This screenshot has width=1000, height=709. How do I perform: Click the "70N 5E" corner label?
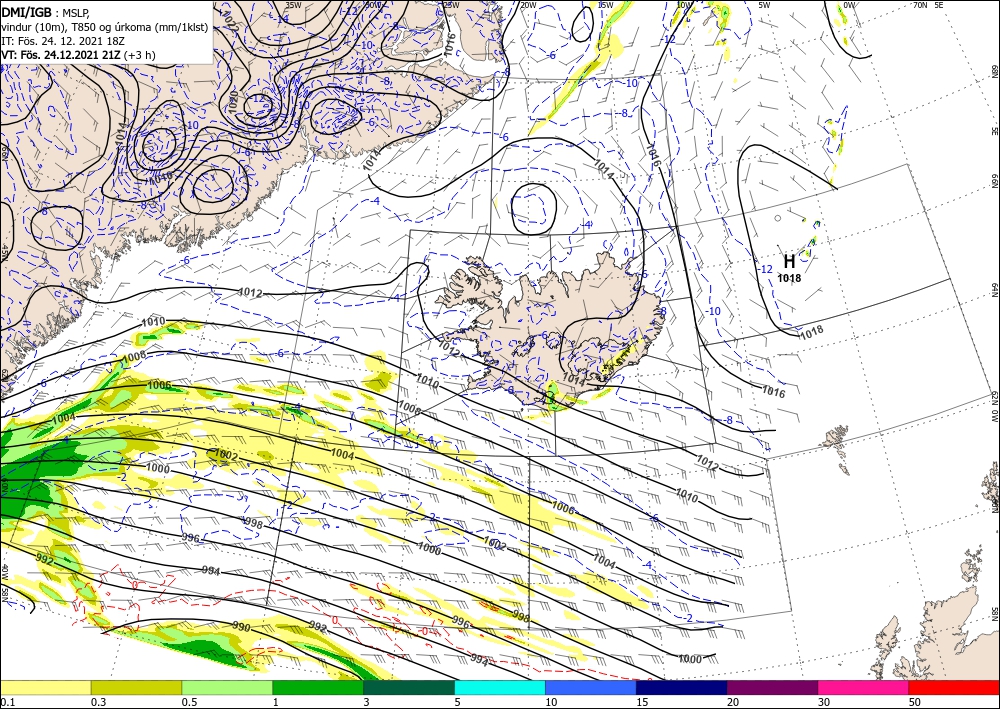pyautogui.click(x=928, y=5)
